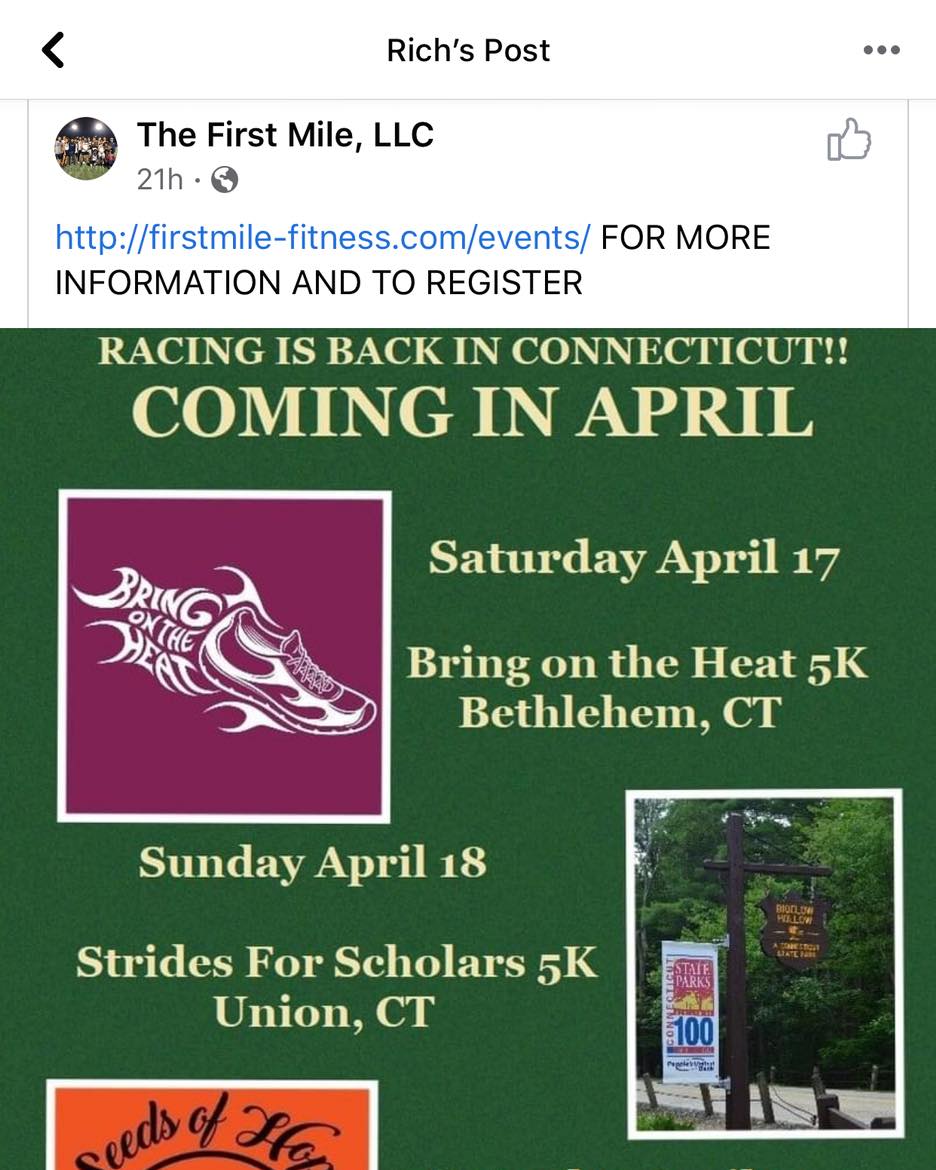Like the post with the thumbs-up icon
The image size is (936, 1170).
[849, 140]
